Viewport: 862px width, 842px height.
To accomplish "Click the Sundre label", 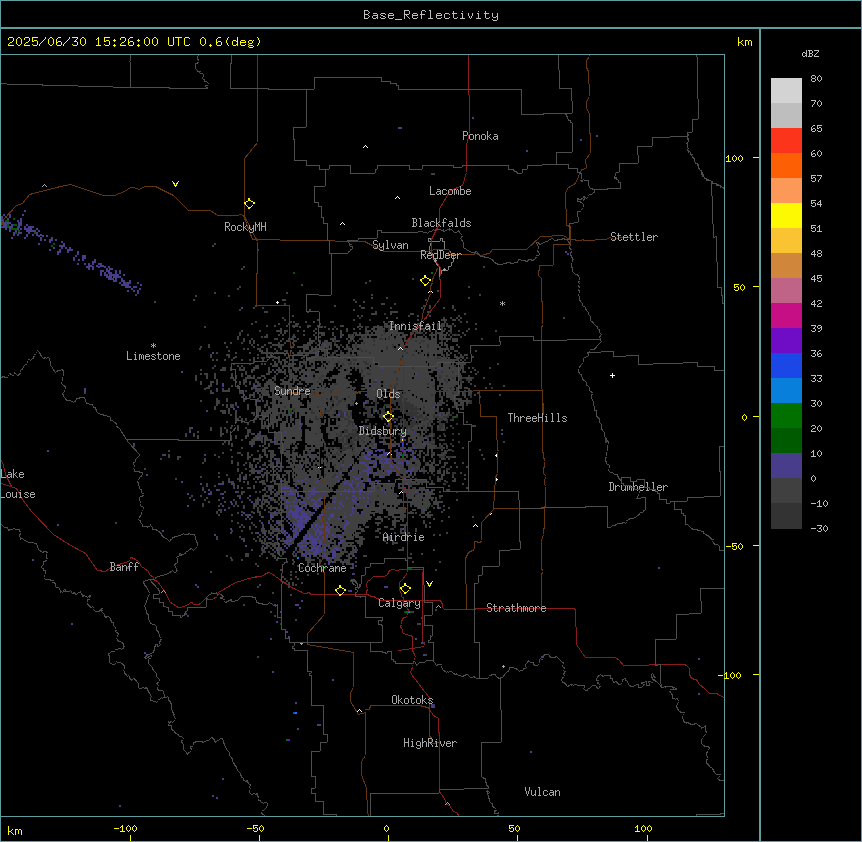I will coord(292,391).
